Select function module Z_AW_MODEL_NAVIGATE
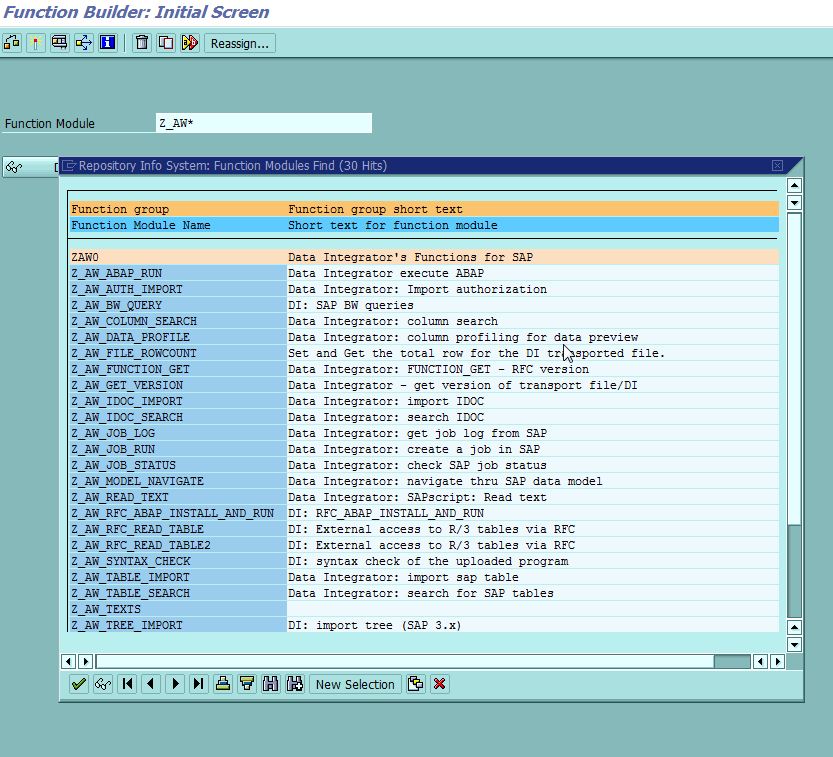This screenshot has width=833, height=757. pyautogui.click(x=424, y=481)
